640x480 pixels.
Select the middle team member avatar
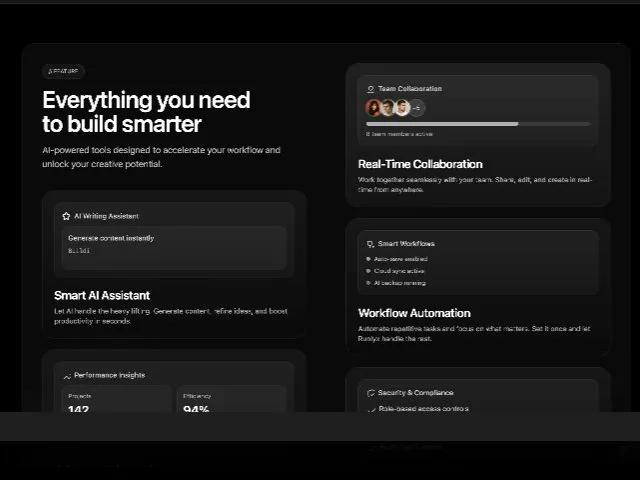coord(388,108)
